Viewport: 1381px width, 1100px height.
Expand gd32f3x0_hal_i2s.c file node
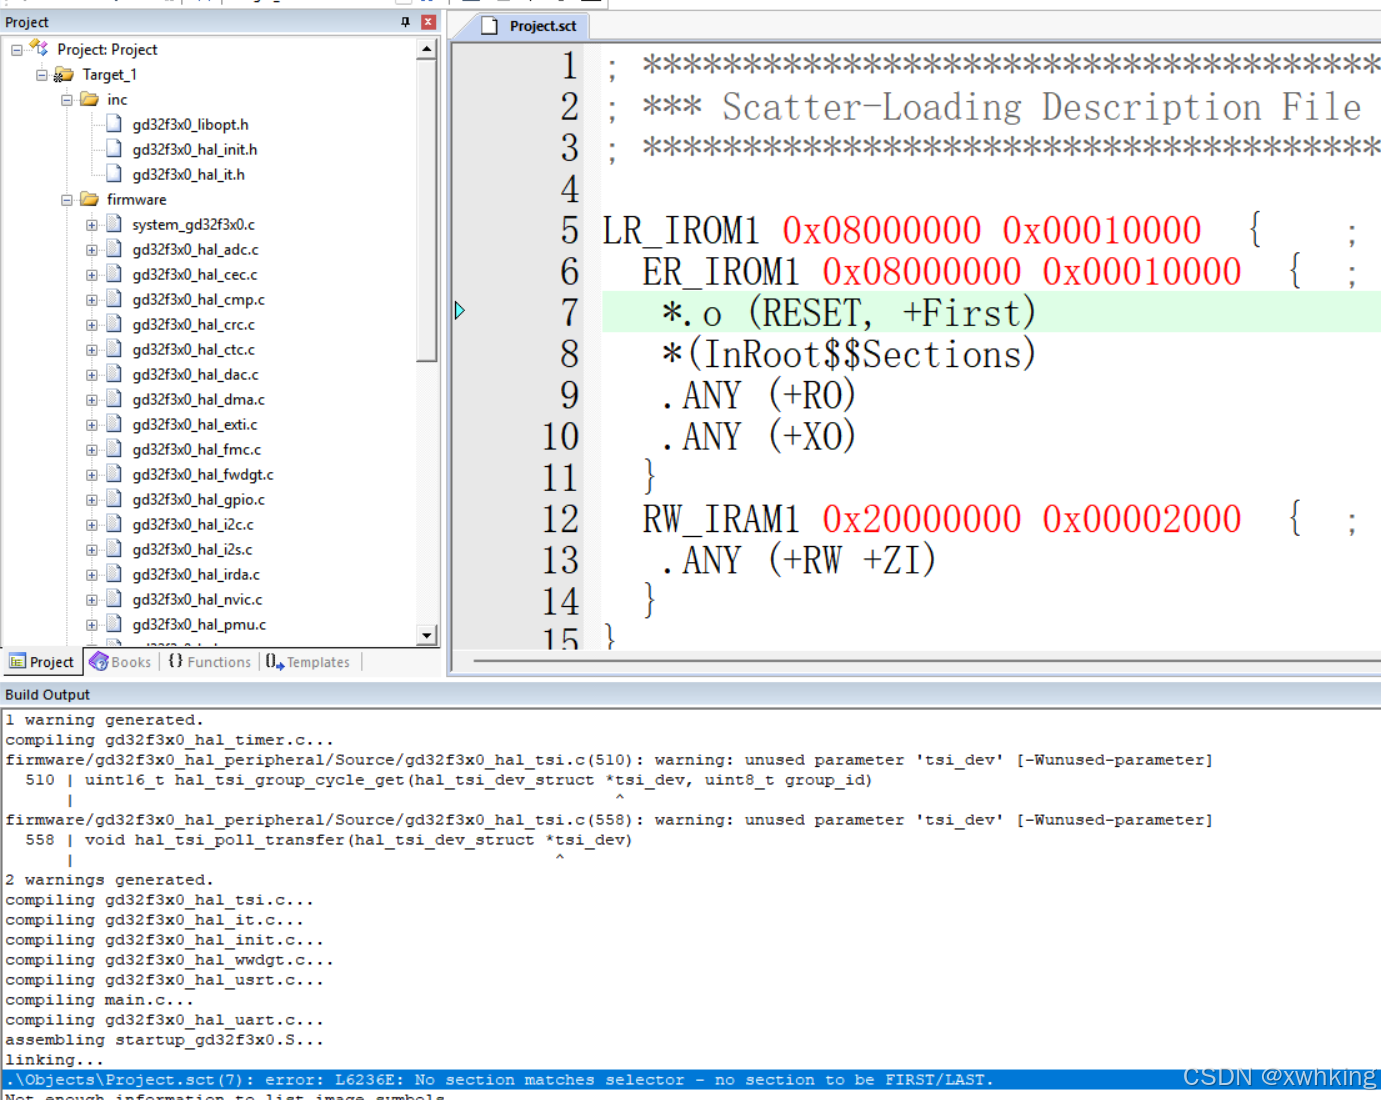coord(92,550)
